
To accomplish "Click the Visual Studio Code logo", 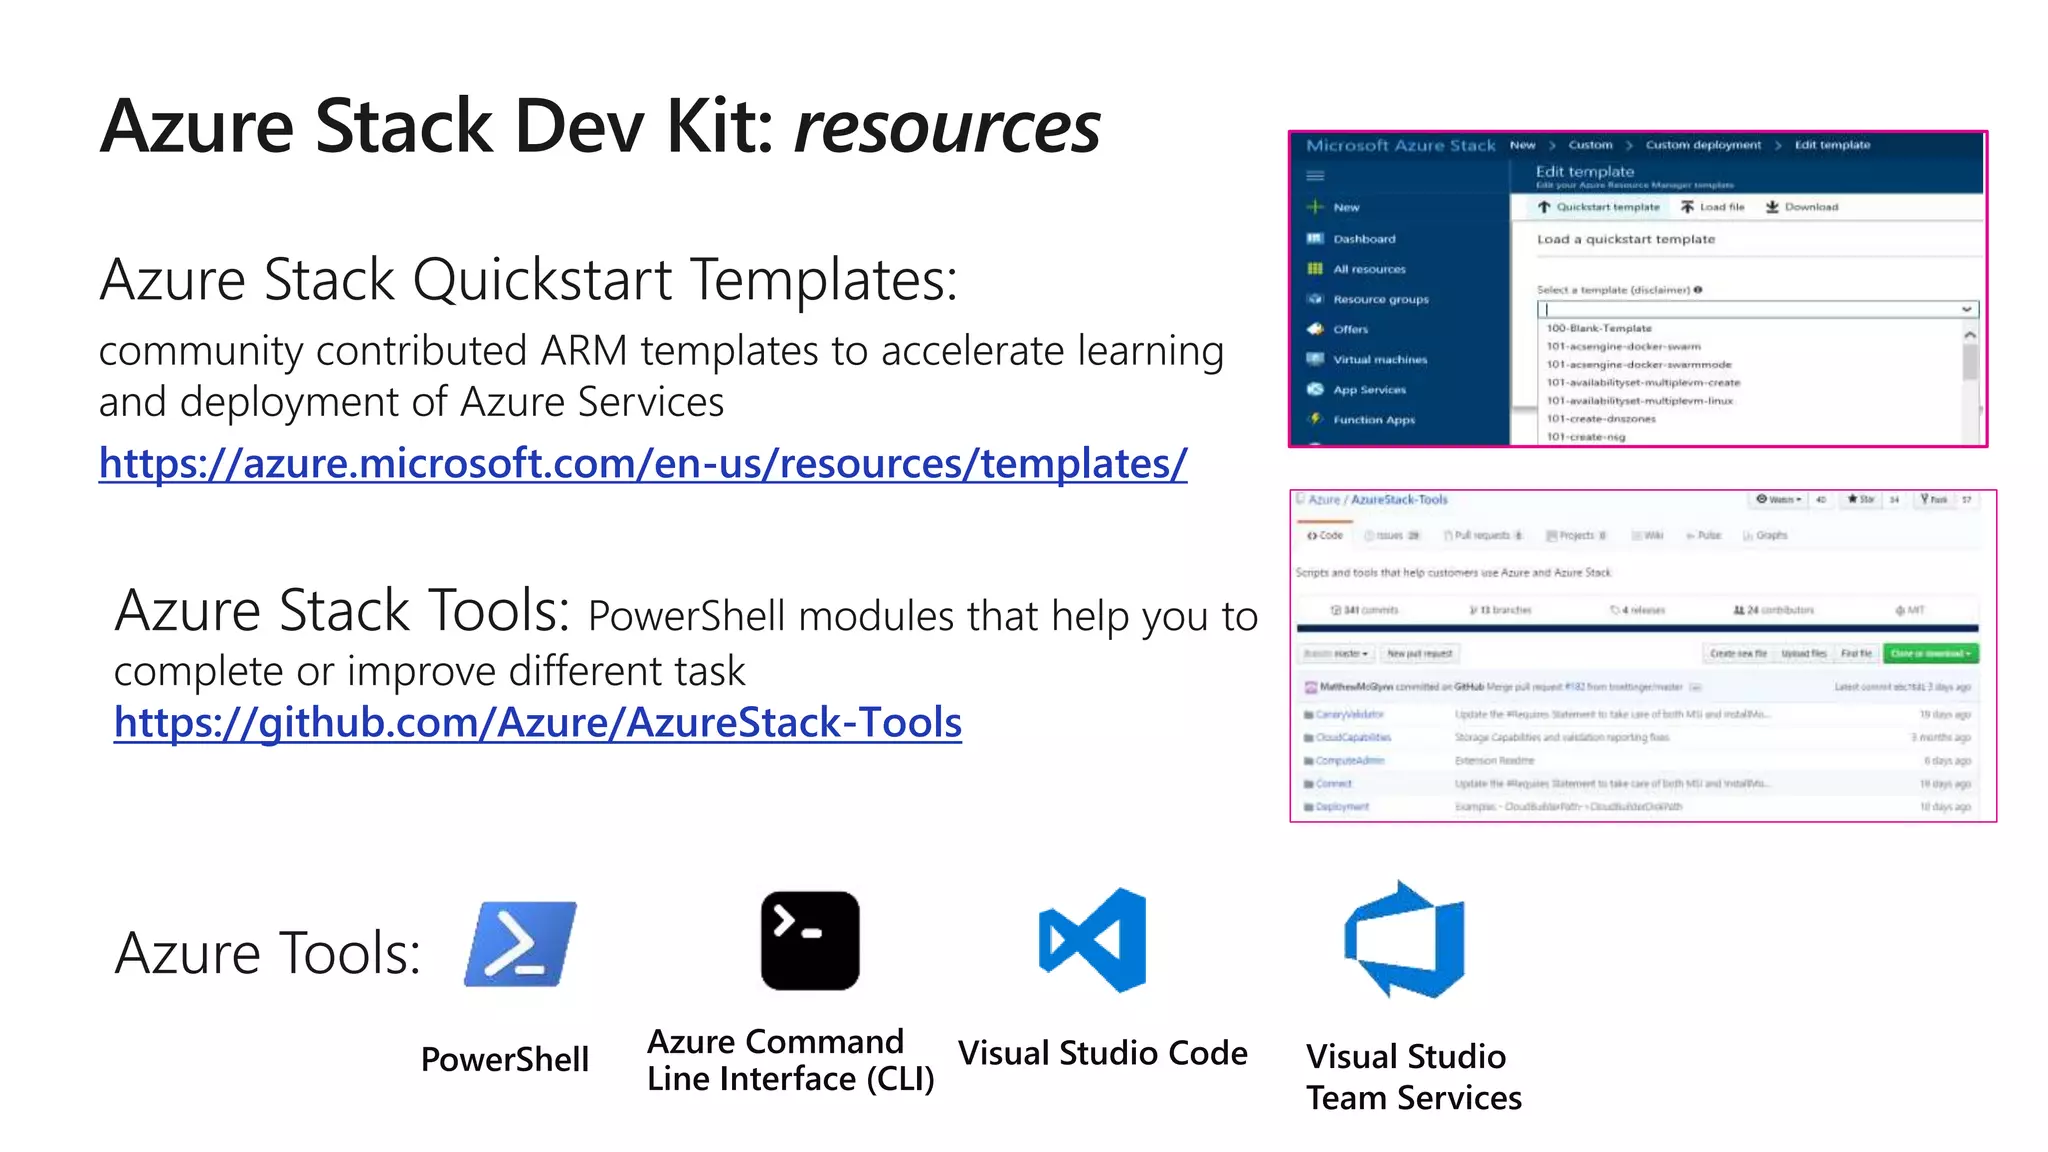I will pos(1093,940).
